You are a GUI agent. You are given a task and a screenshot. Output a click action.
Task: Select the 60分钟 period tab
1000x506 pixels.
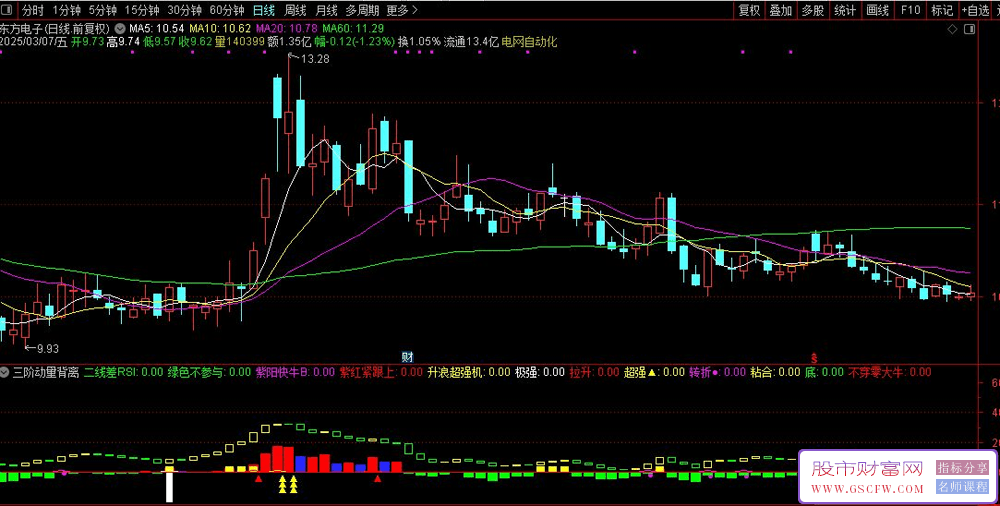[x=227, y=10]
